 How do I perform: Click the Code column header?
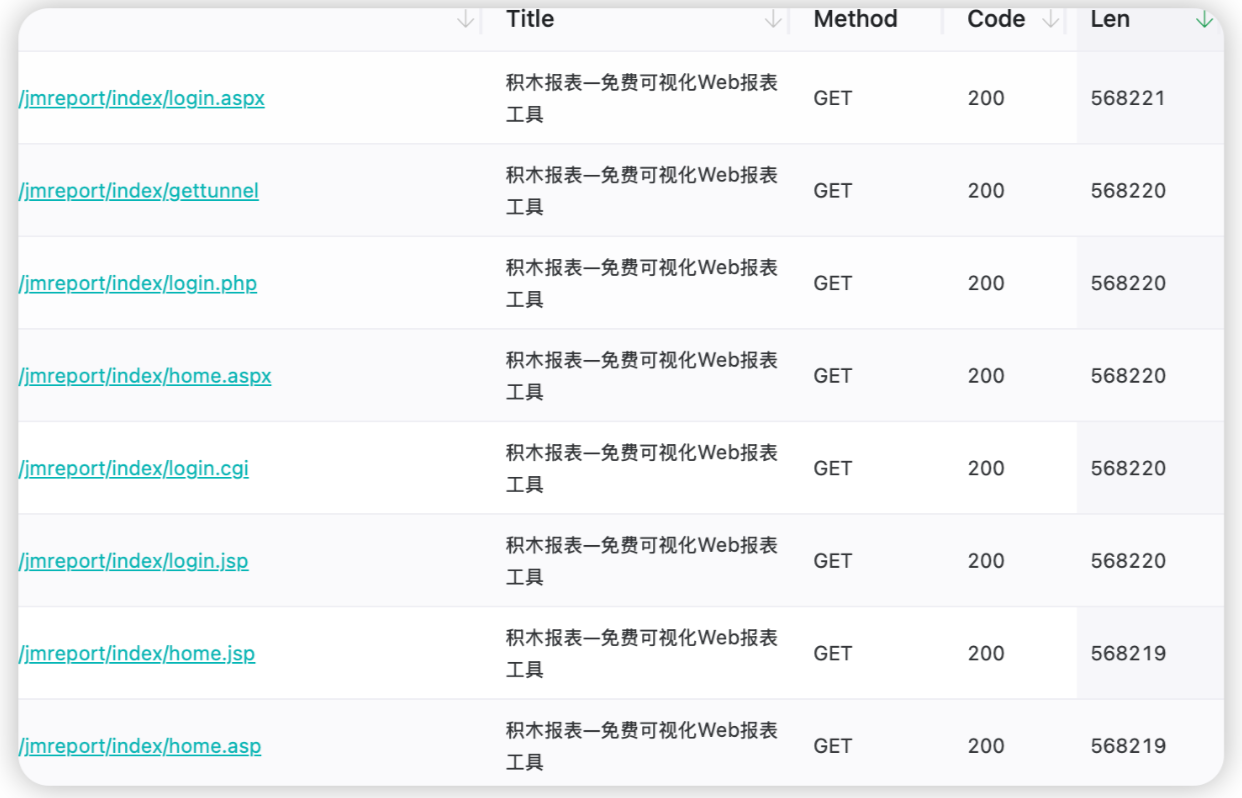(996, 19)
